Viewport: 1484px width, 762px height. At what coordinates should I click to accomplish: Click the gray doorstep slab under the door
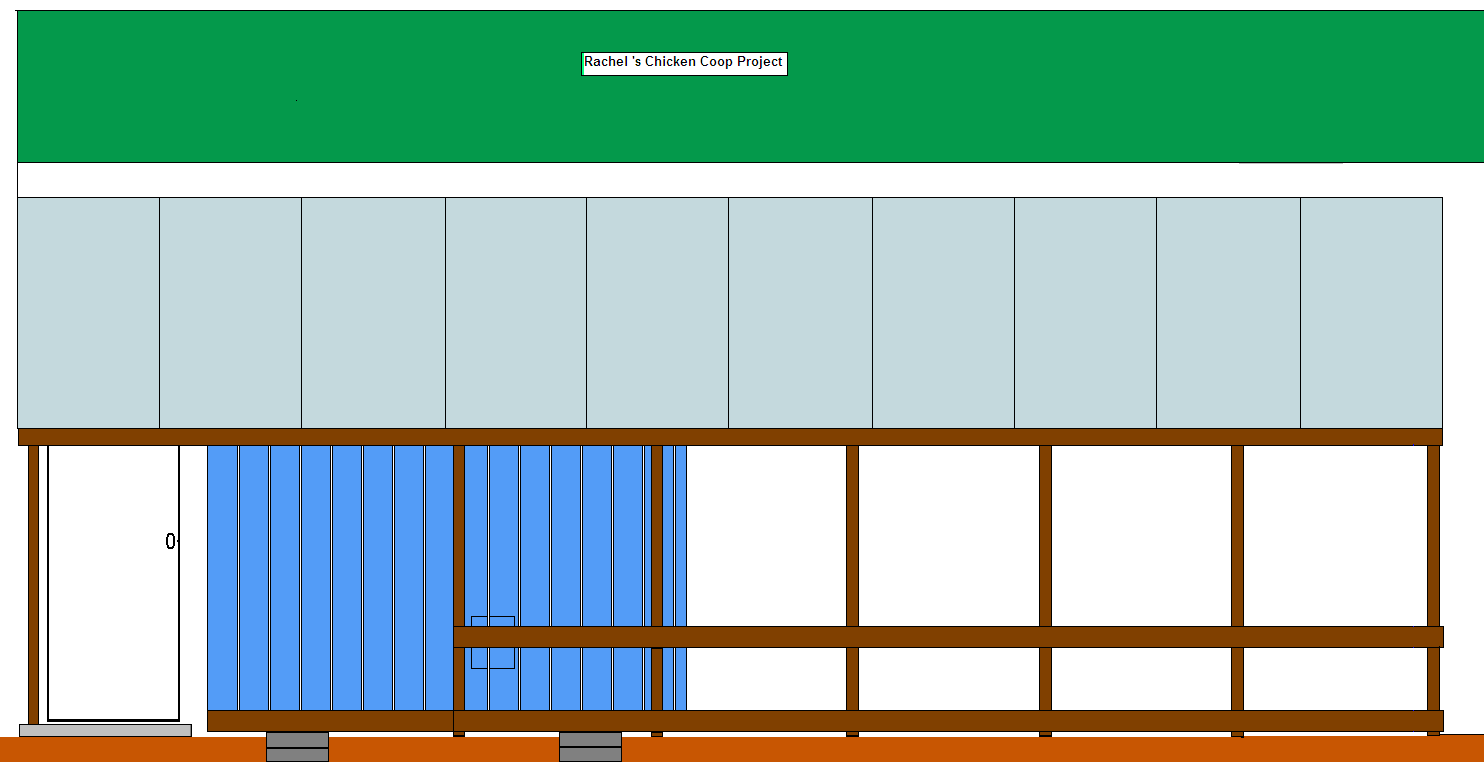pos(105,730)
